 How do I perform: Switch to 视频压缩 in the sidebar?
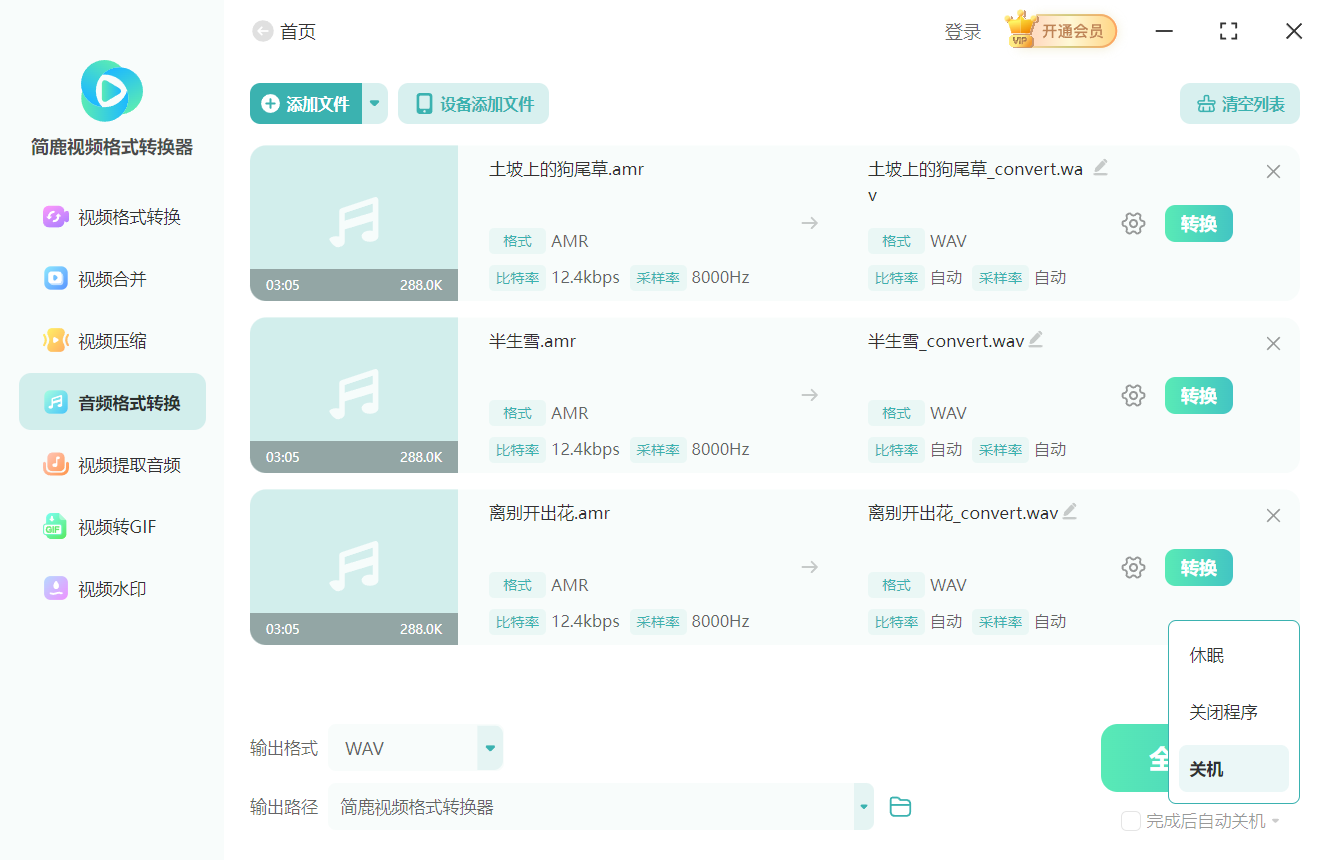click(x=112, y=341)
